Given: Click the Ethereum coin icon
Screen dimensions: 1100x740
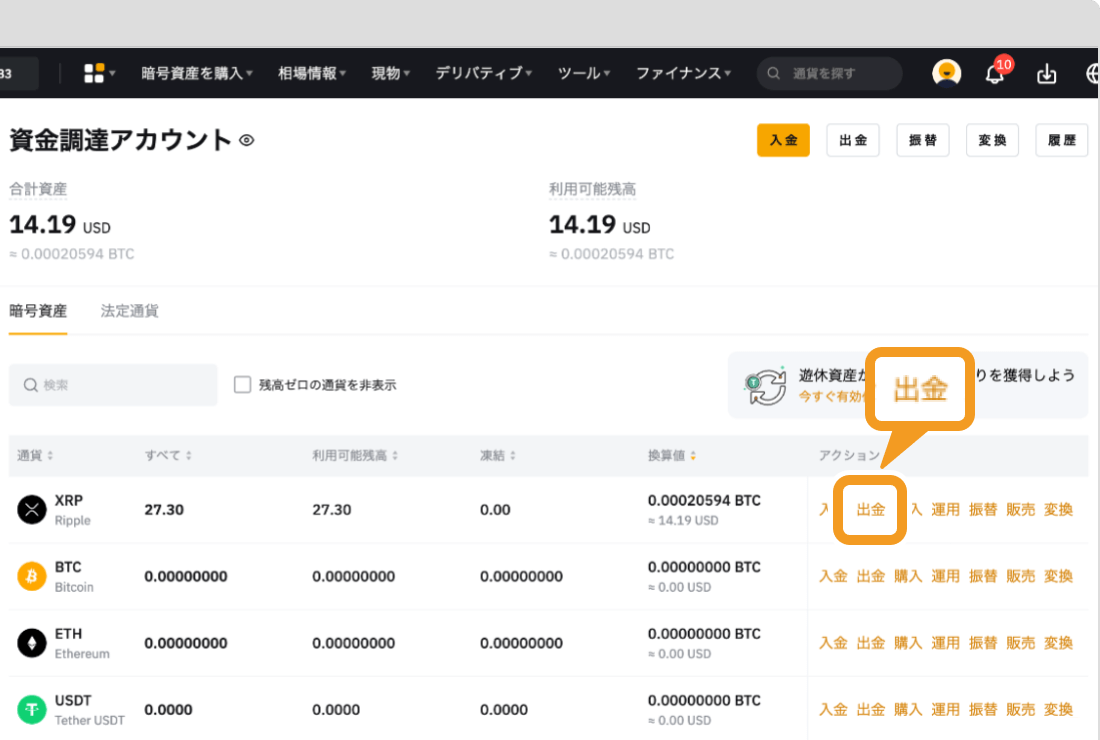Looking at the screenshot, I should point(32,643).
